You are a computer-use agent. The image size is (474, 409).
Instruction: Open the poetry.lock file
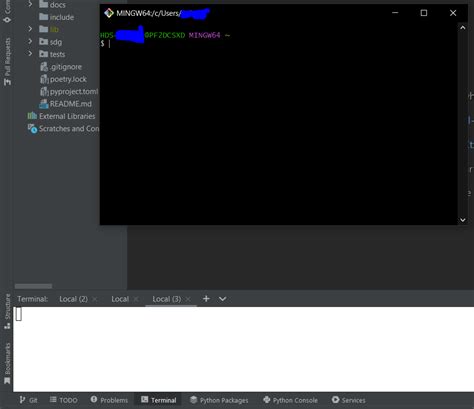[x=63, y=79]
